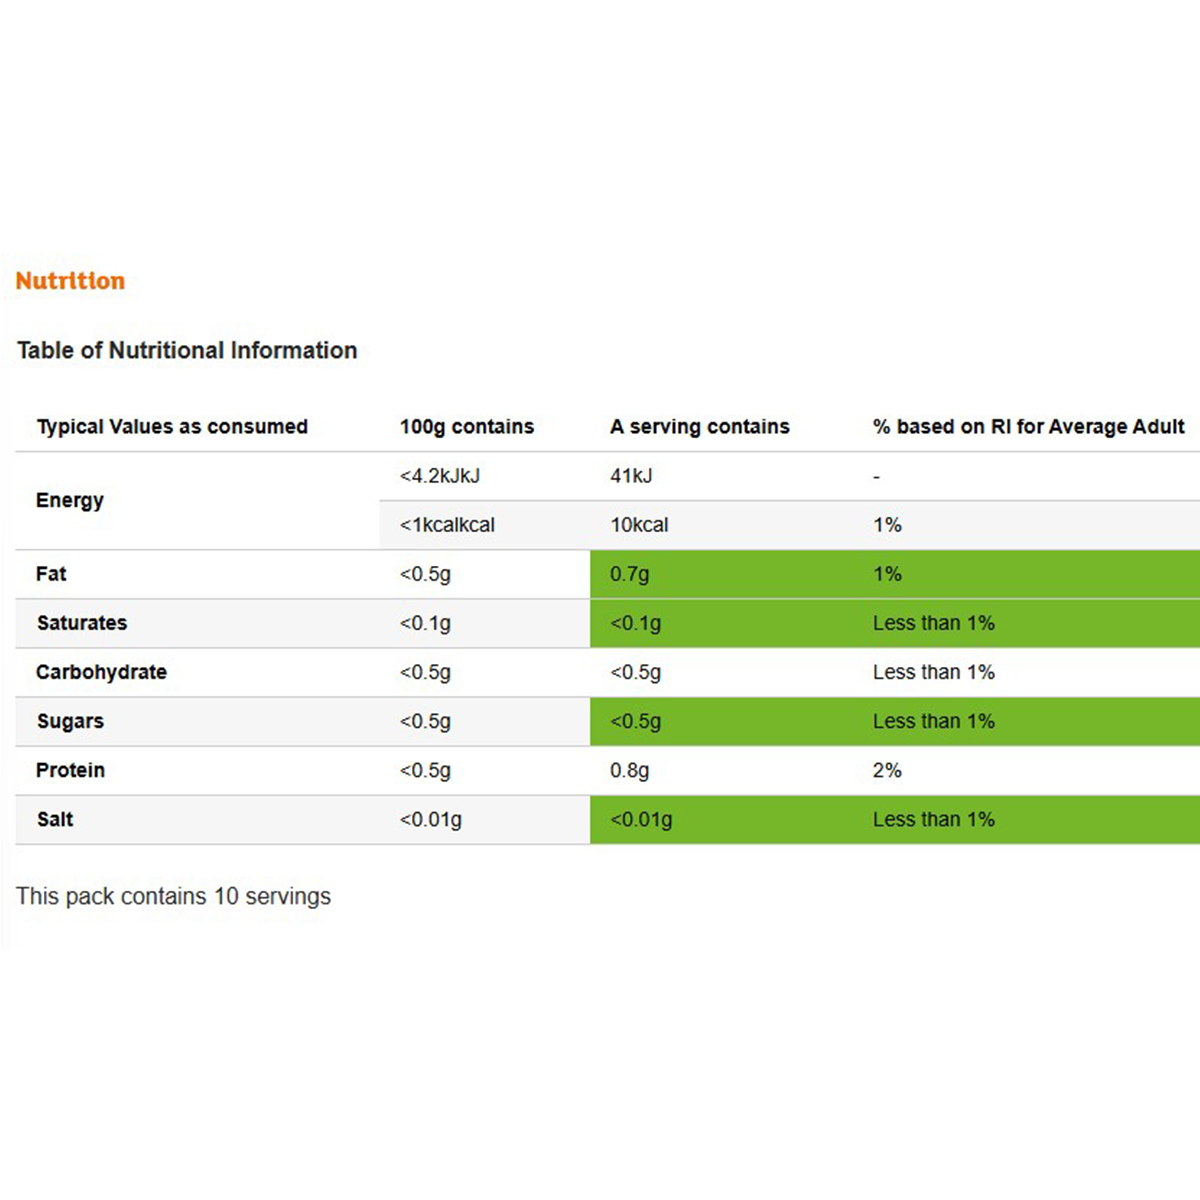Select the Fat row label
1200x1200 pixels.
pyautogui.click(x=51, y=574)
